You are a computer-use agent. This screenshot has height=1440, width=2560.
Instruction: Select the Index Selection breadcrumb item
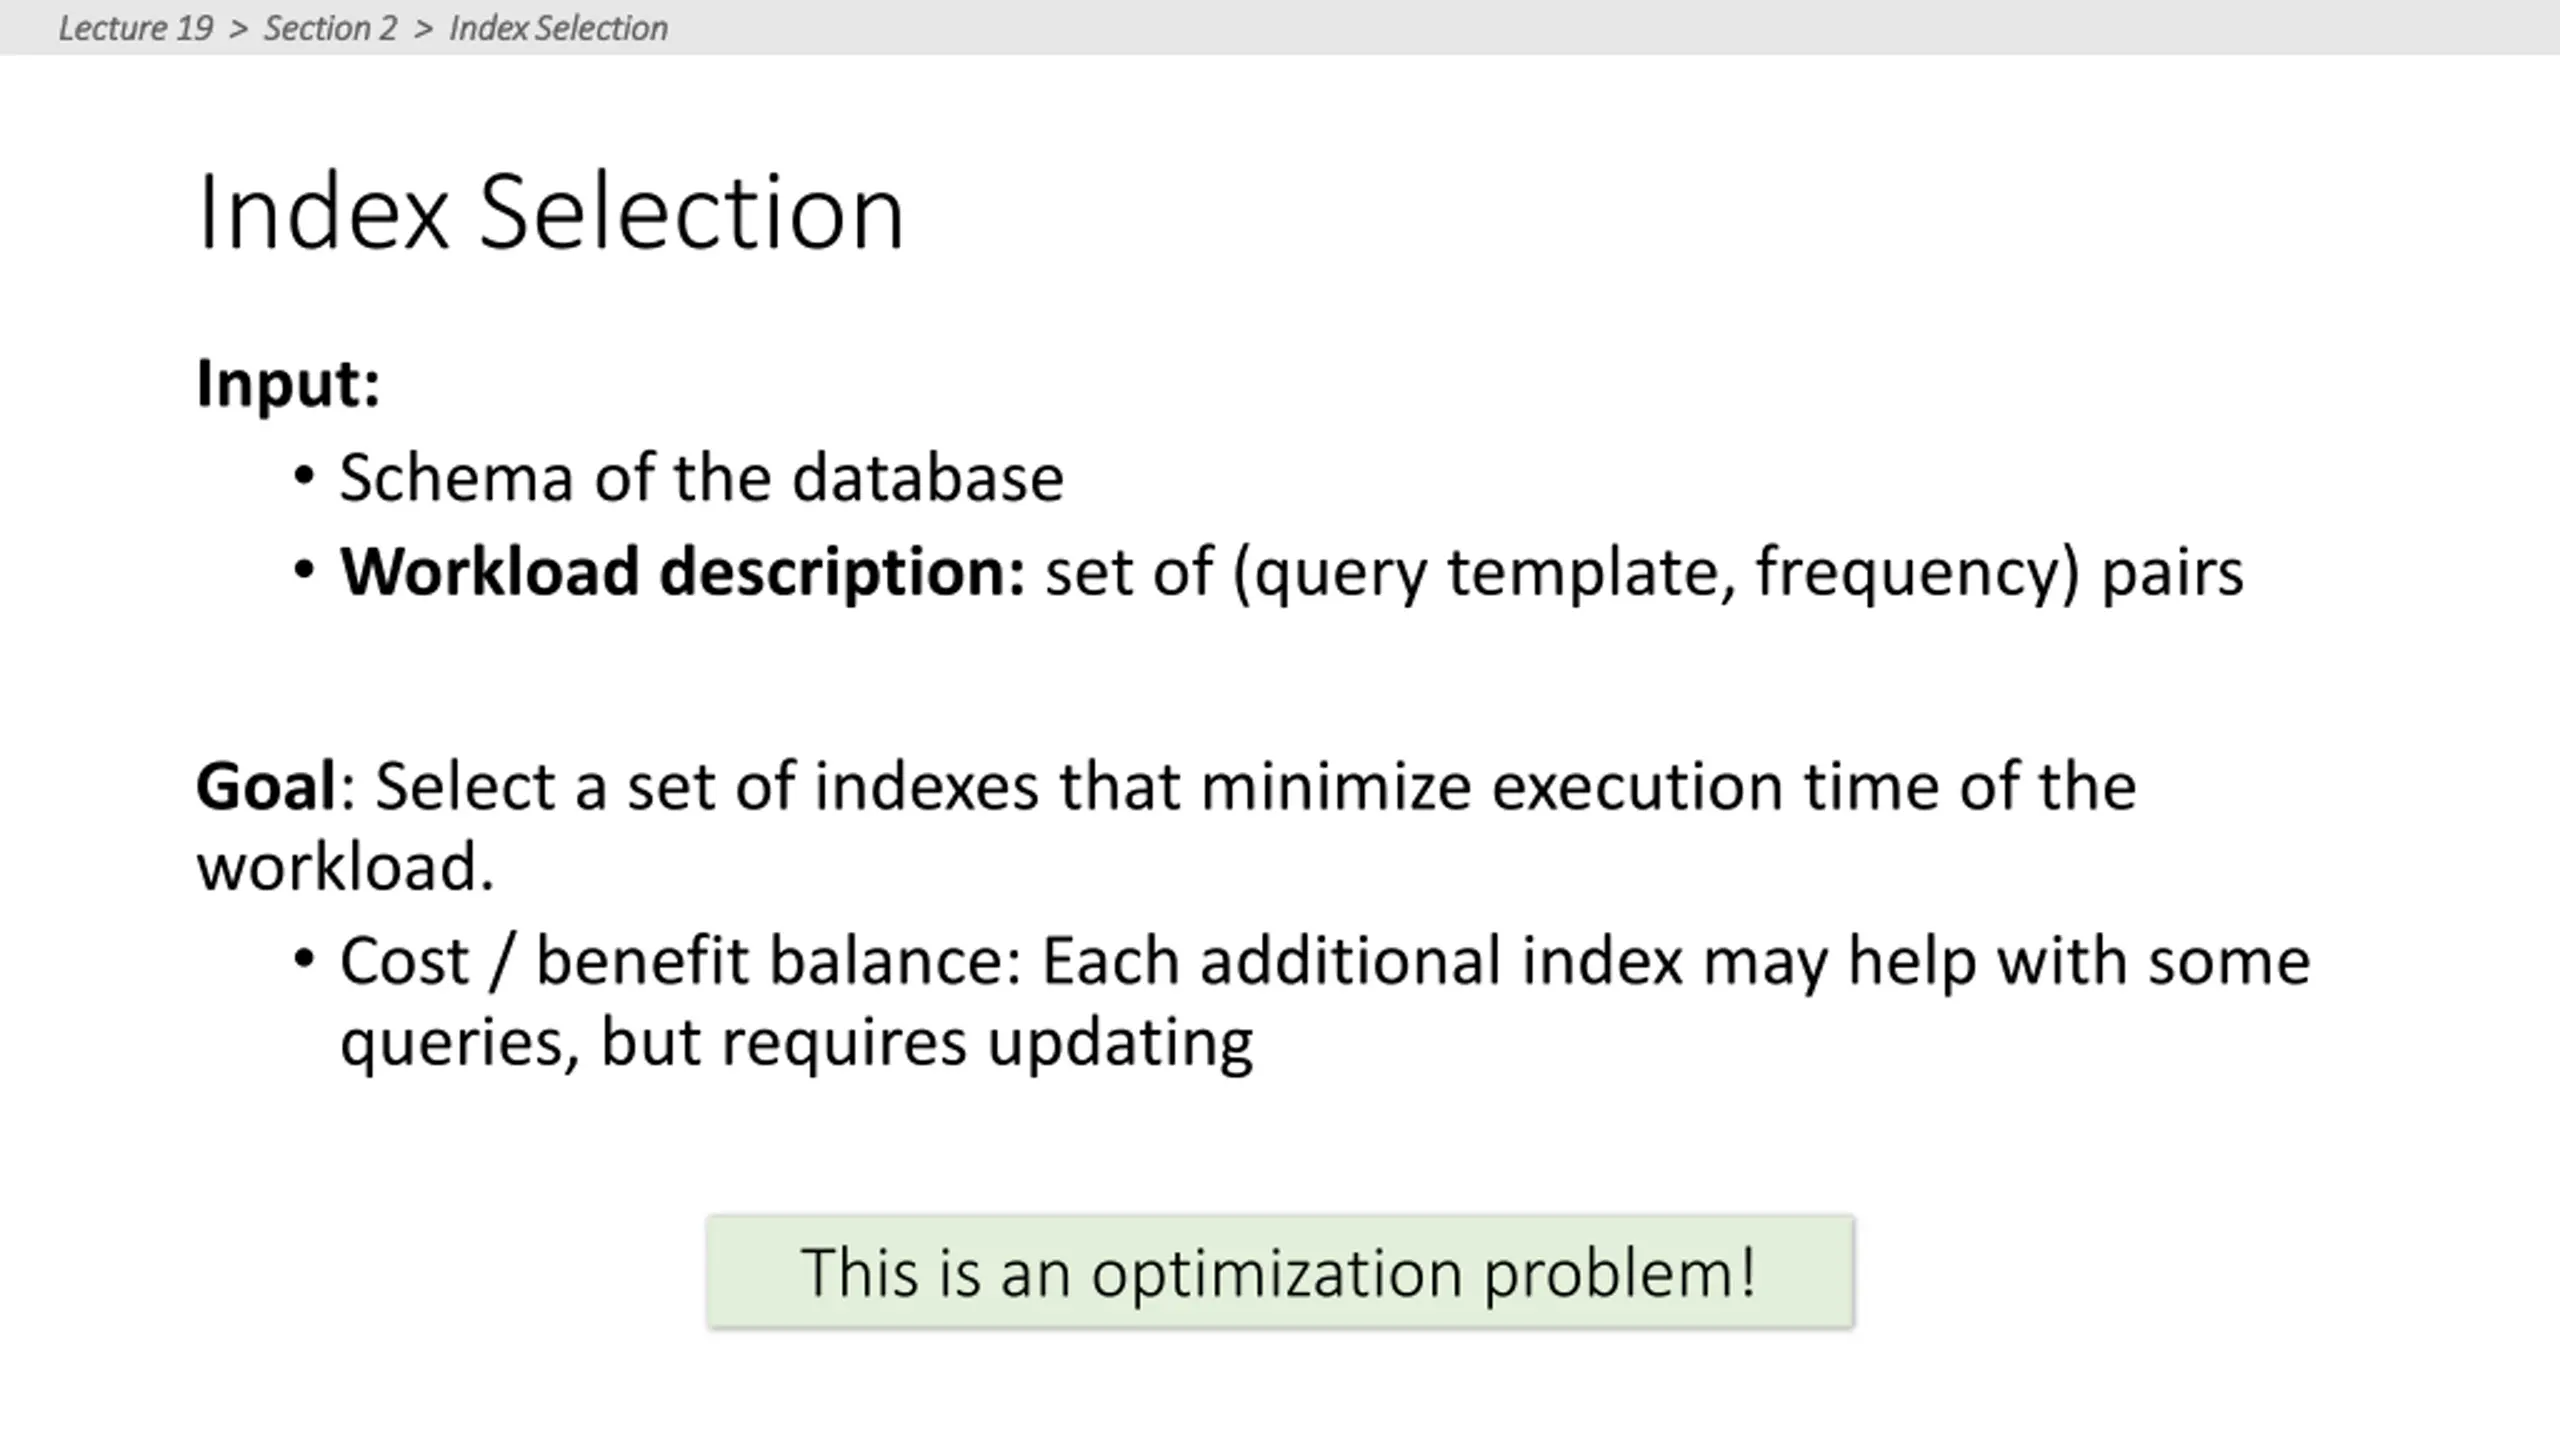click(558, 28)
